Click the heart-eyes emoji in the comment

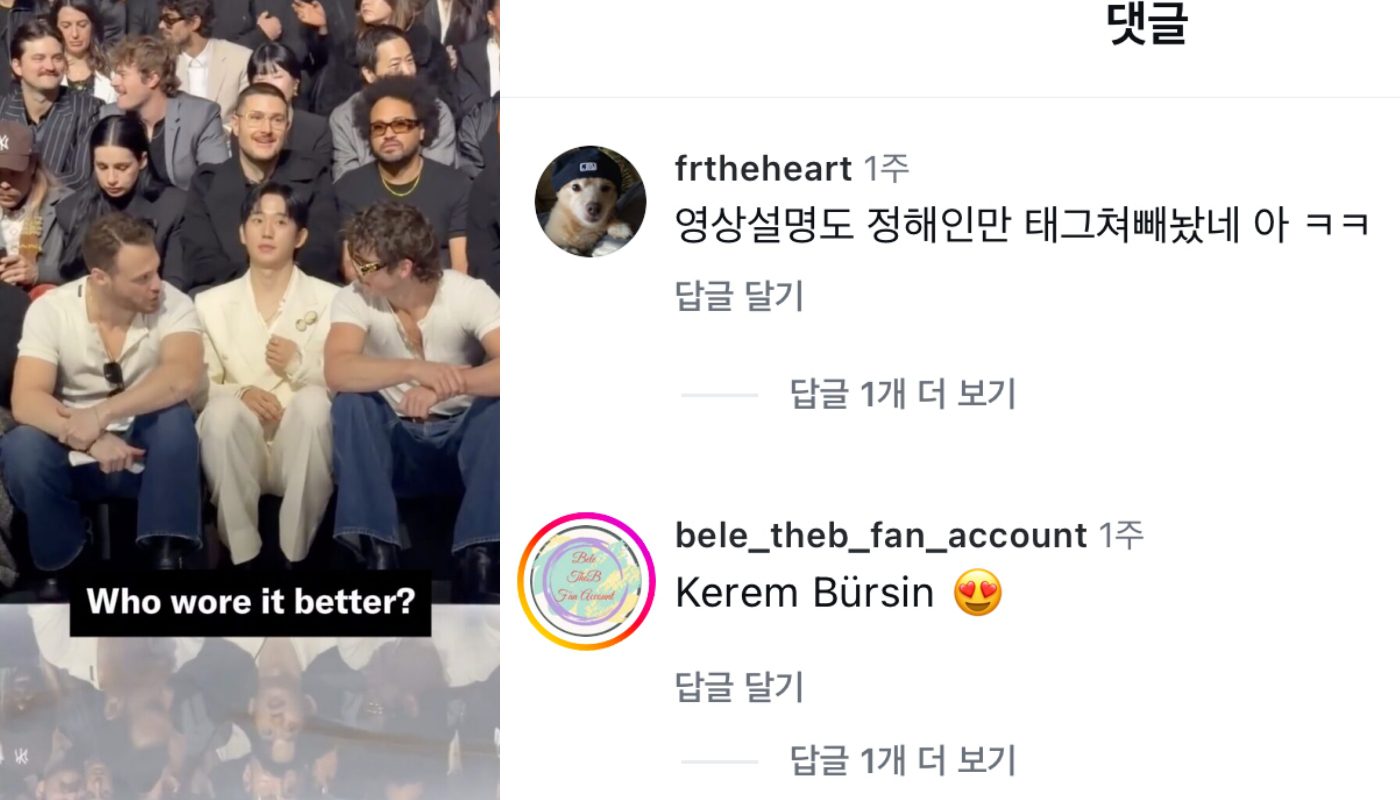pos(979,594)
